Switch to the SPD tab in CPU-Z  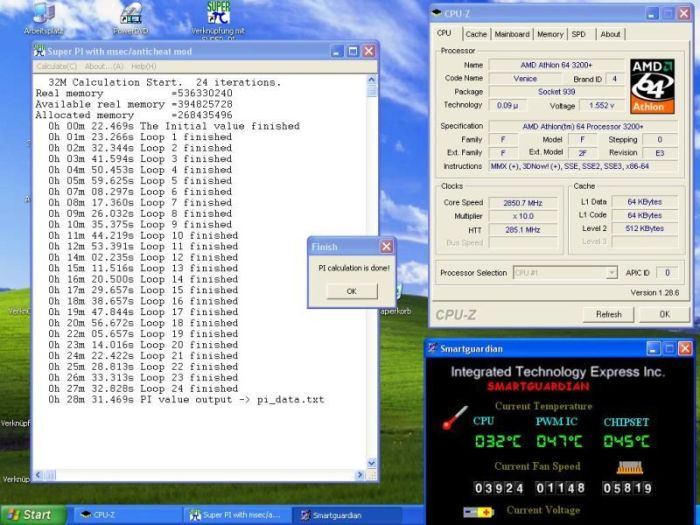point(579,34)
